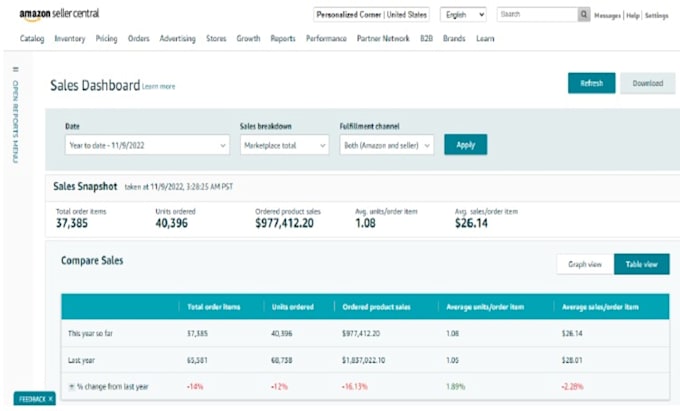Close the Feedback tab via its X
Image resolution: width=680 pixels, height=411 pixels.
tap(51, 399)
